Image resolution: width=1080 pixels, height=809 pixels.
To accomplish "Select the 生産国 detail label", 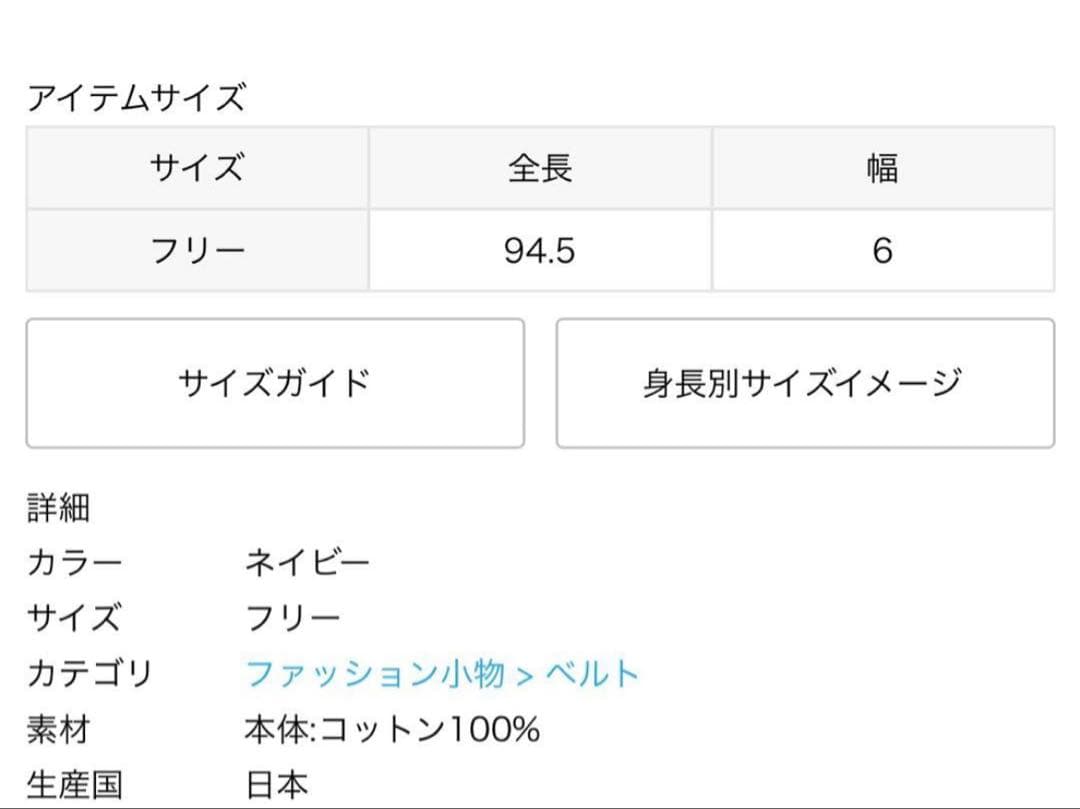I will 74,785.
